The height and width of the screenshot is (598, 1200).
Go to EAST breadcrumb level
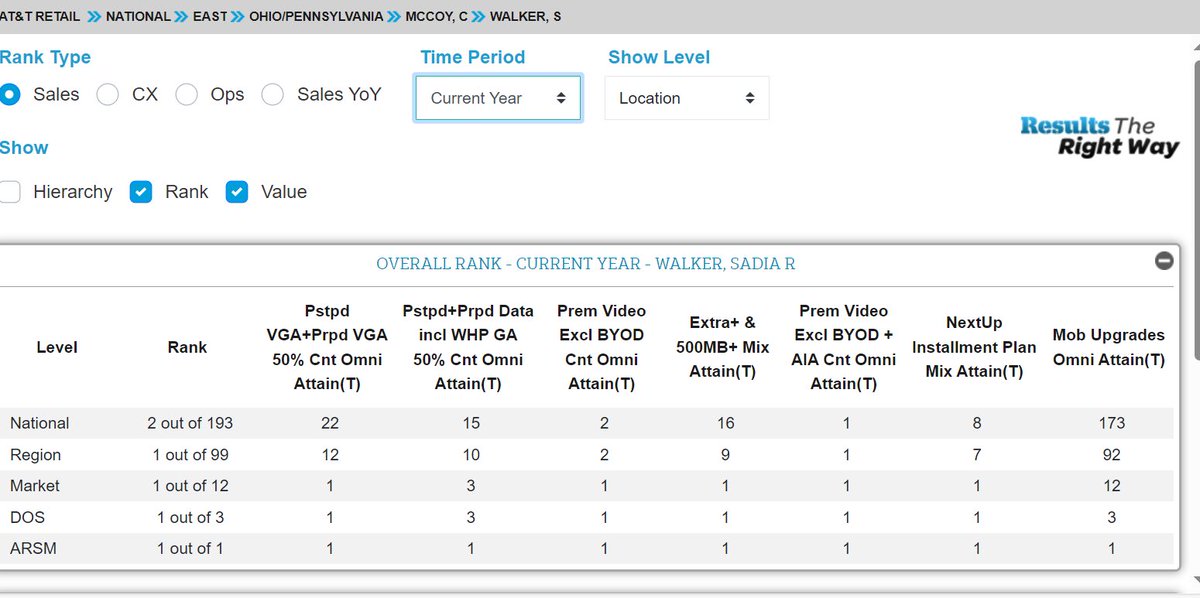pyautogui.click(x=208, y=17)
